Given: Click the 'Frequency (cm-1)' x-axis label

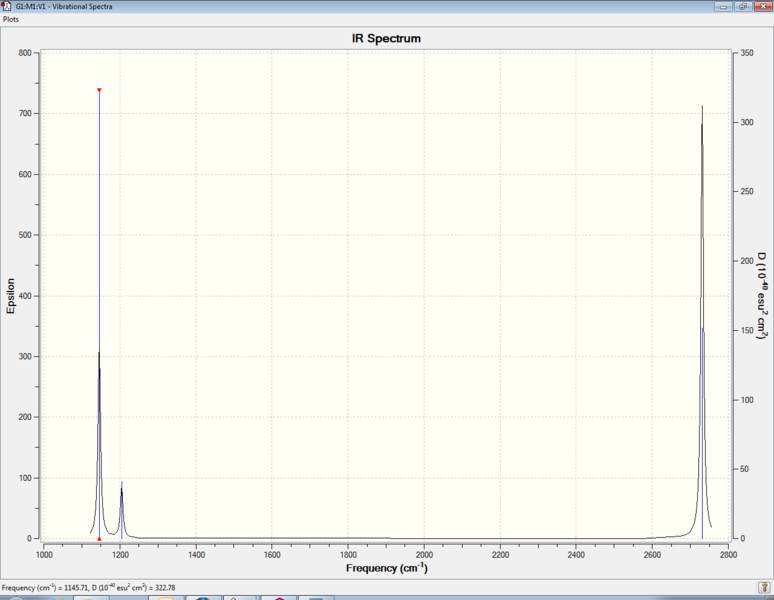Looking at the screenshot, I should tap(387, 568).
